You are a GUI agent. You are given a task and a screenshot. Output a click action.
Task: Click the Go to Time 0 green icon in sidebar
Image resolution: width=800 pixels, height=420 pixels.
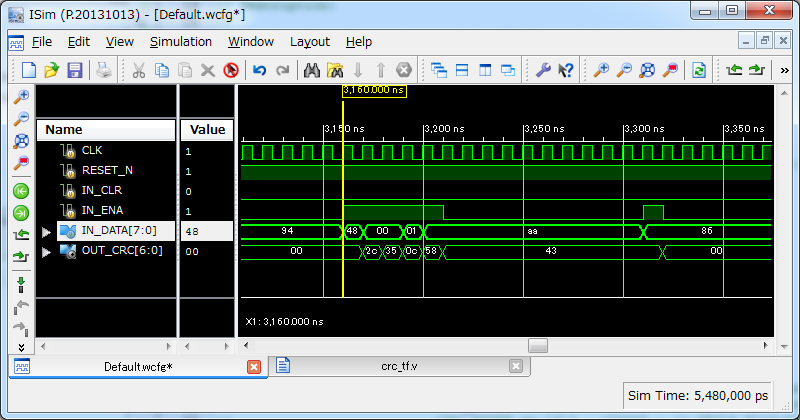coord(21,191)
